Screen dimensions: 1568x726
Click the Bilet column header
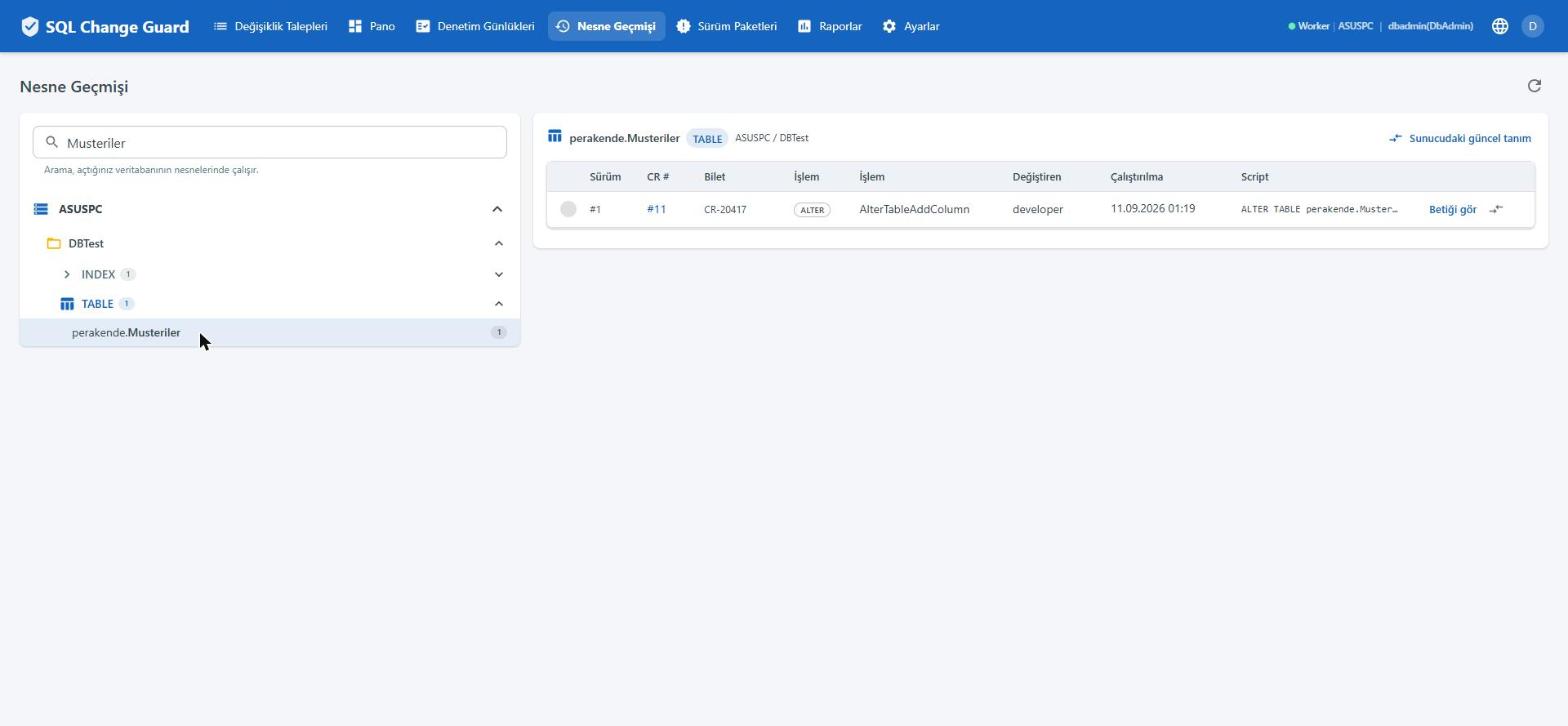[x=714, y=177]
